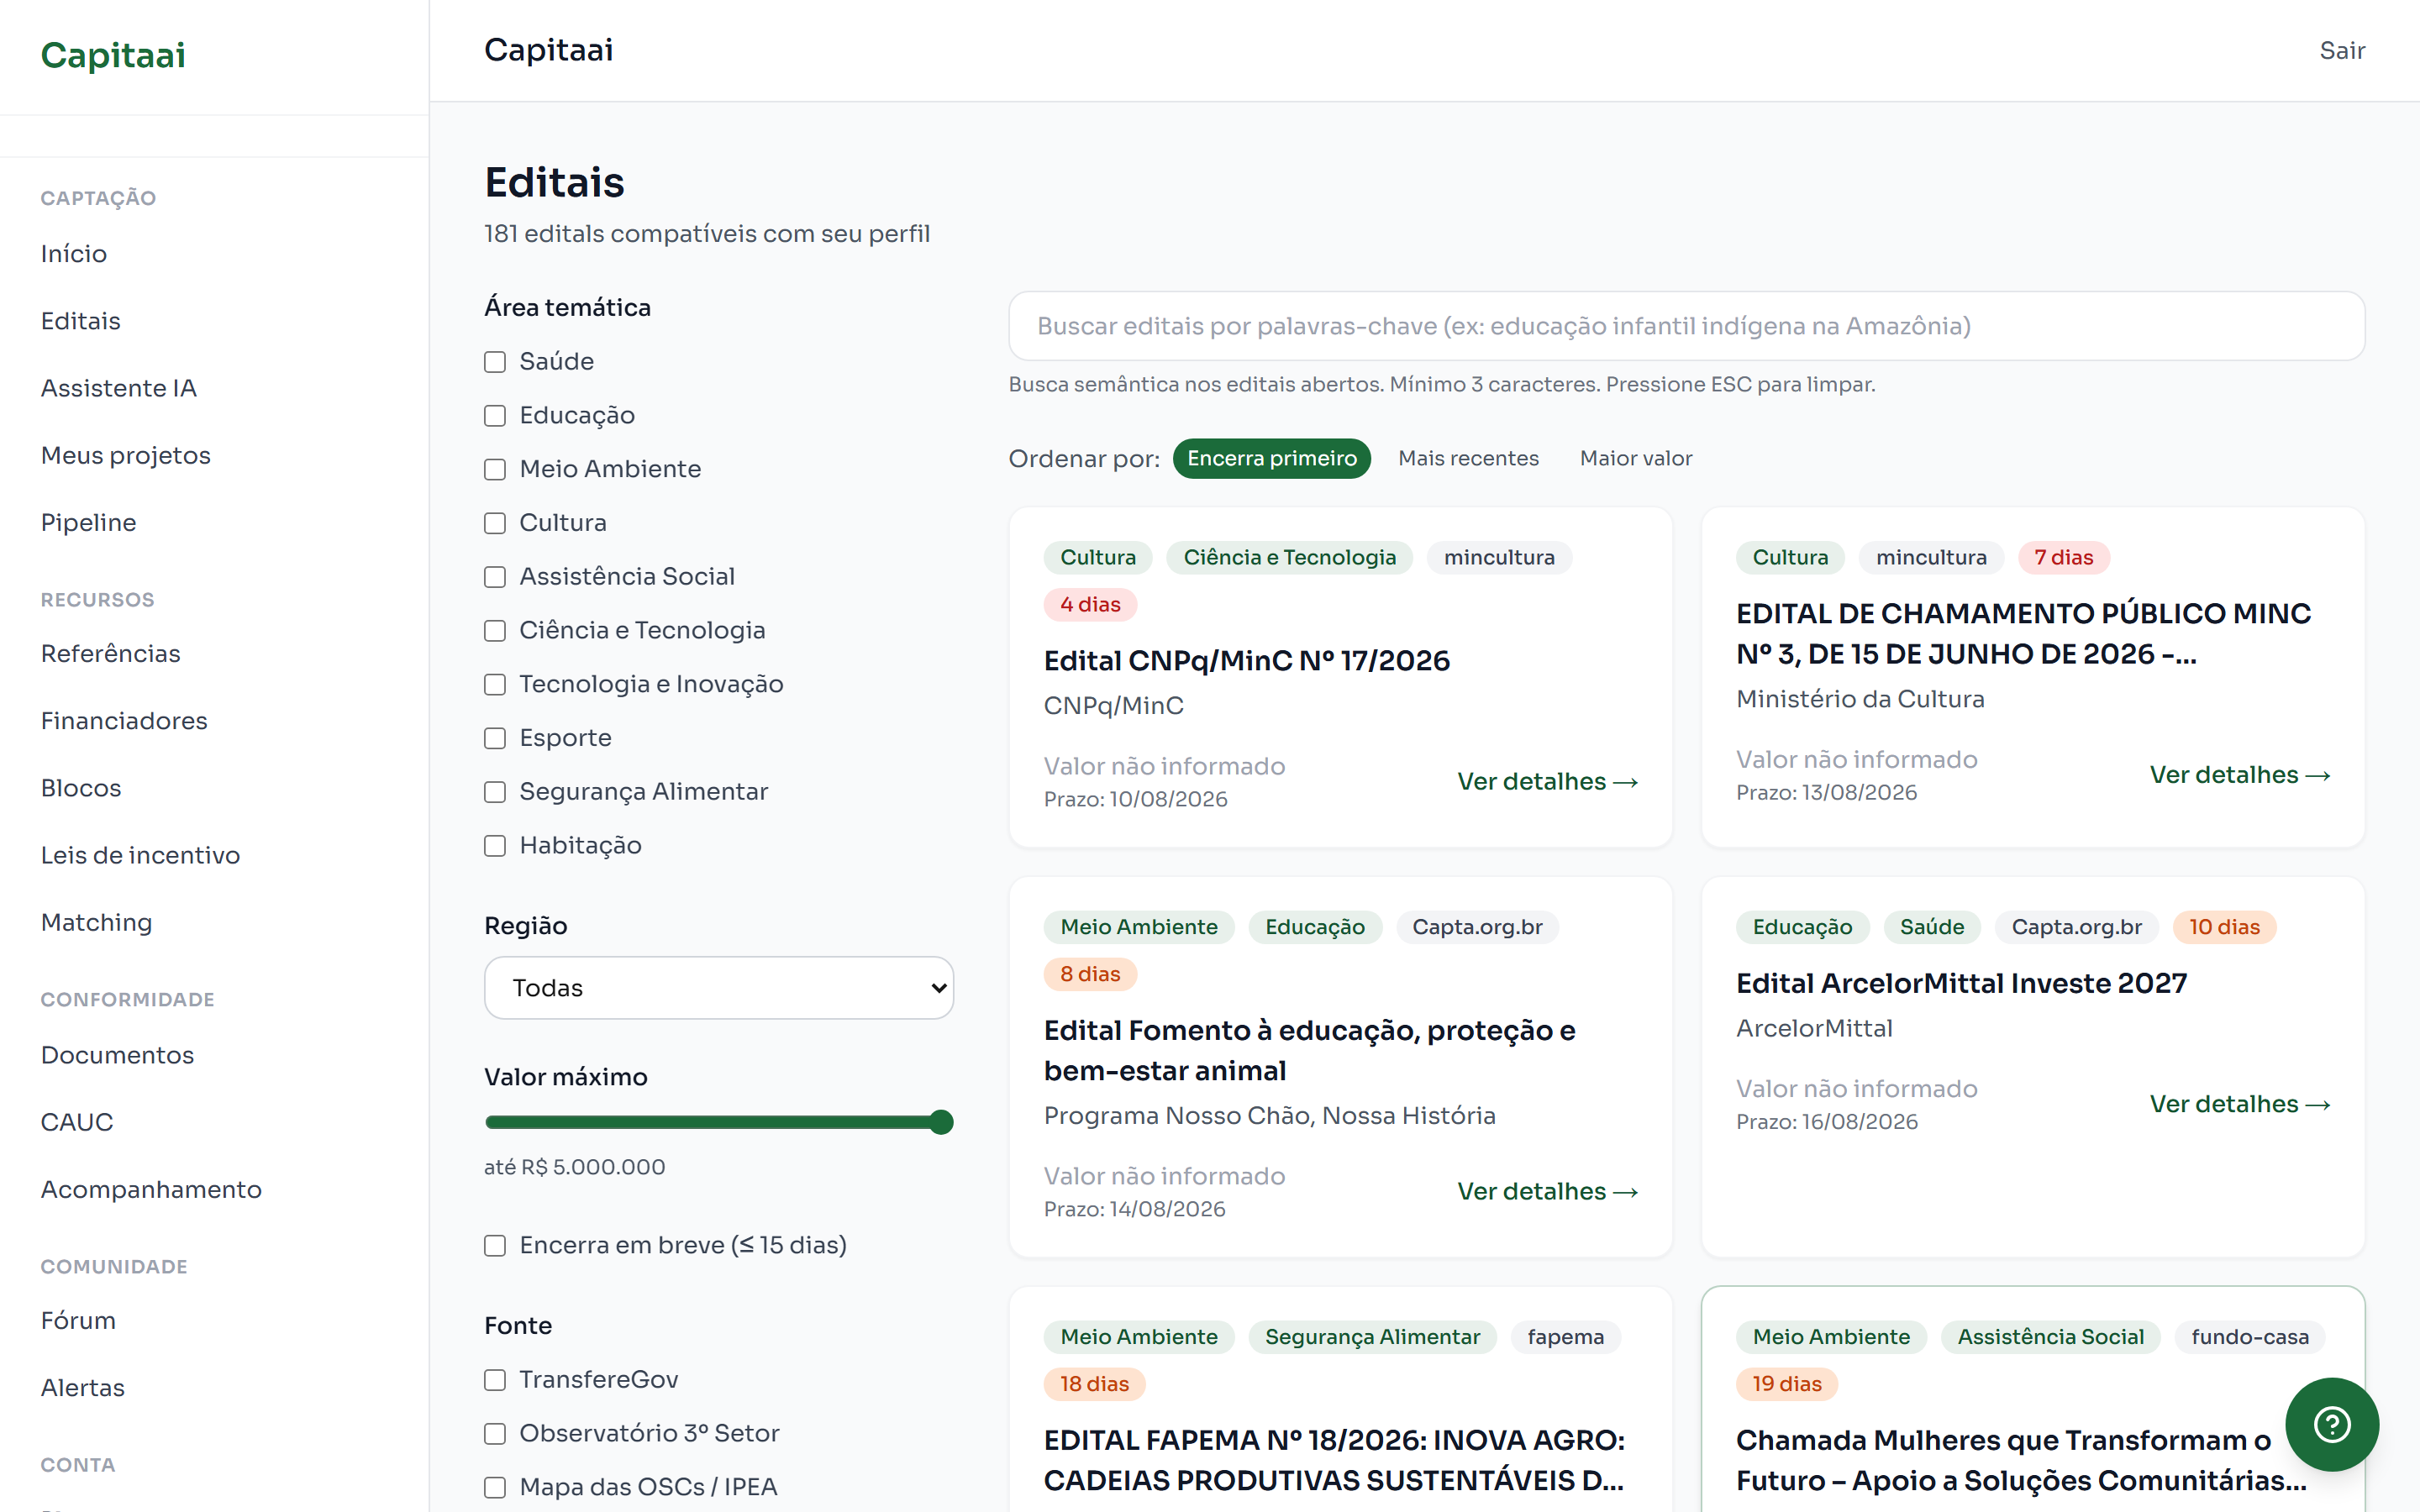Open Leis de incentivo page
This screenshot has height=1512, width=2420.
click(x=141, y=855)
